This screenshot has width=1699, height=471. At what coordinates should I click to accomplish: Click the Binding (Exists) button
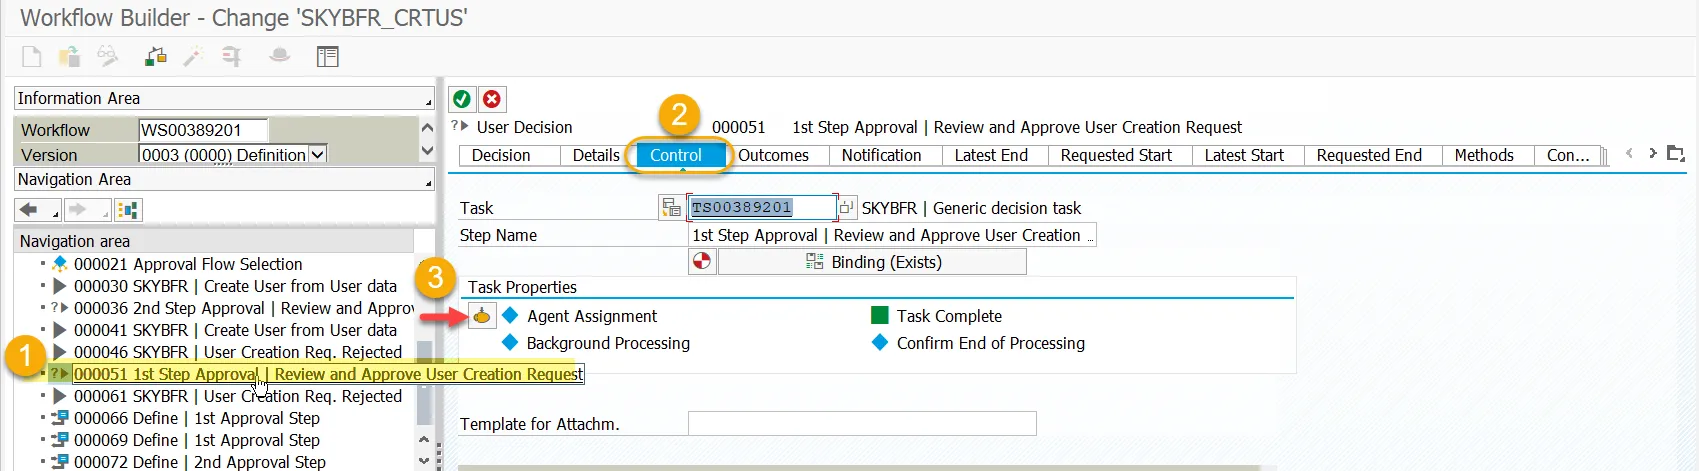[872, 262]
